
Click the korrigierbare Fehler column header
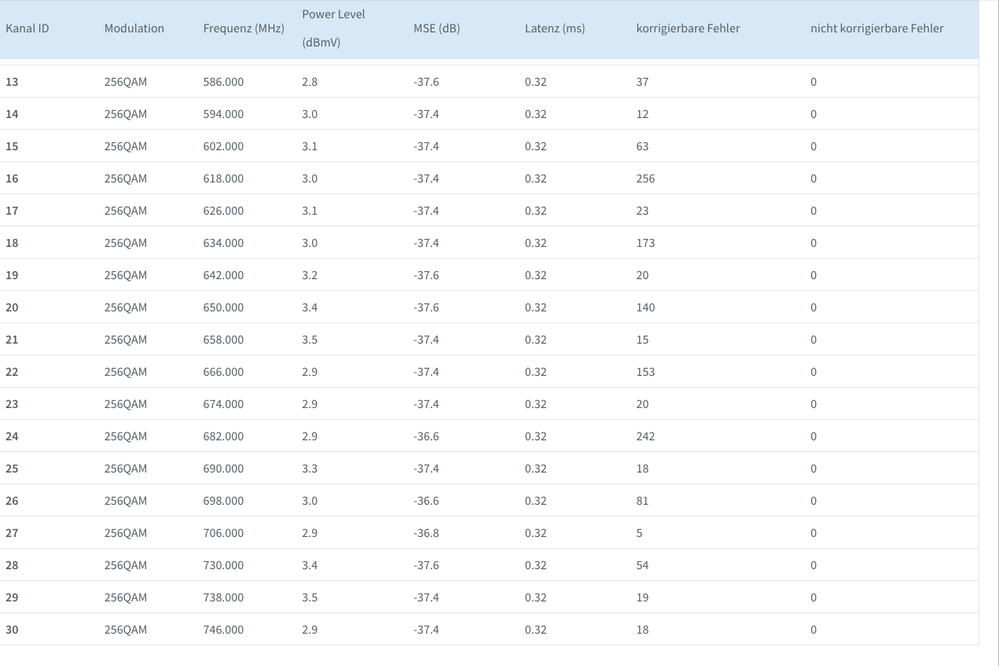coord(688,28)
